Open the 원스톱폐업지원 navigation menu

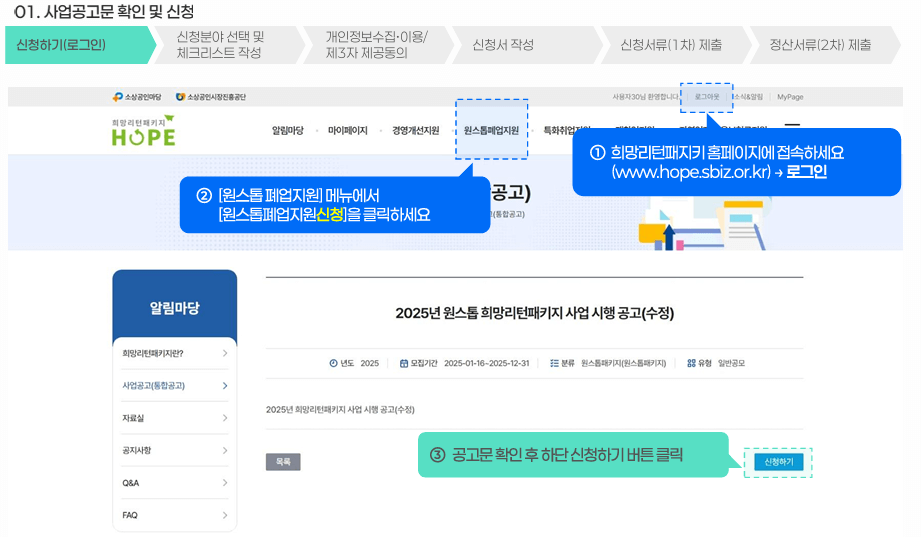coord(491,130)
